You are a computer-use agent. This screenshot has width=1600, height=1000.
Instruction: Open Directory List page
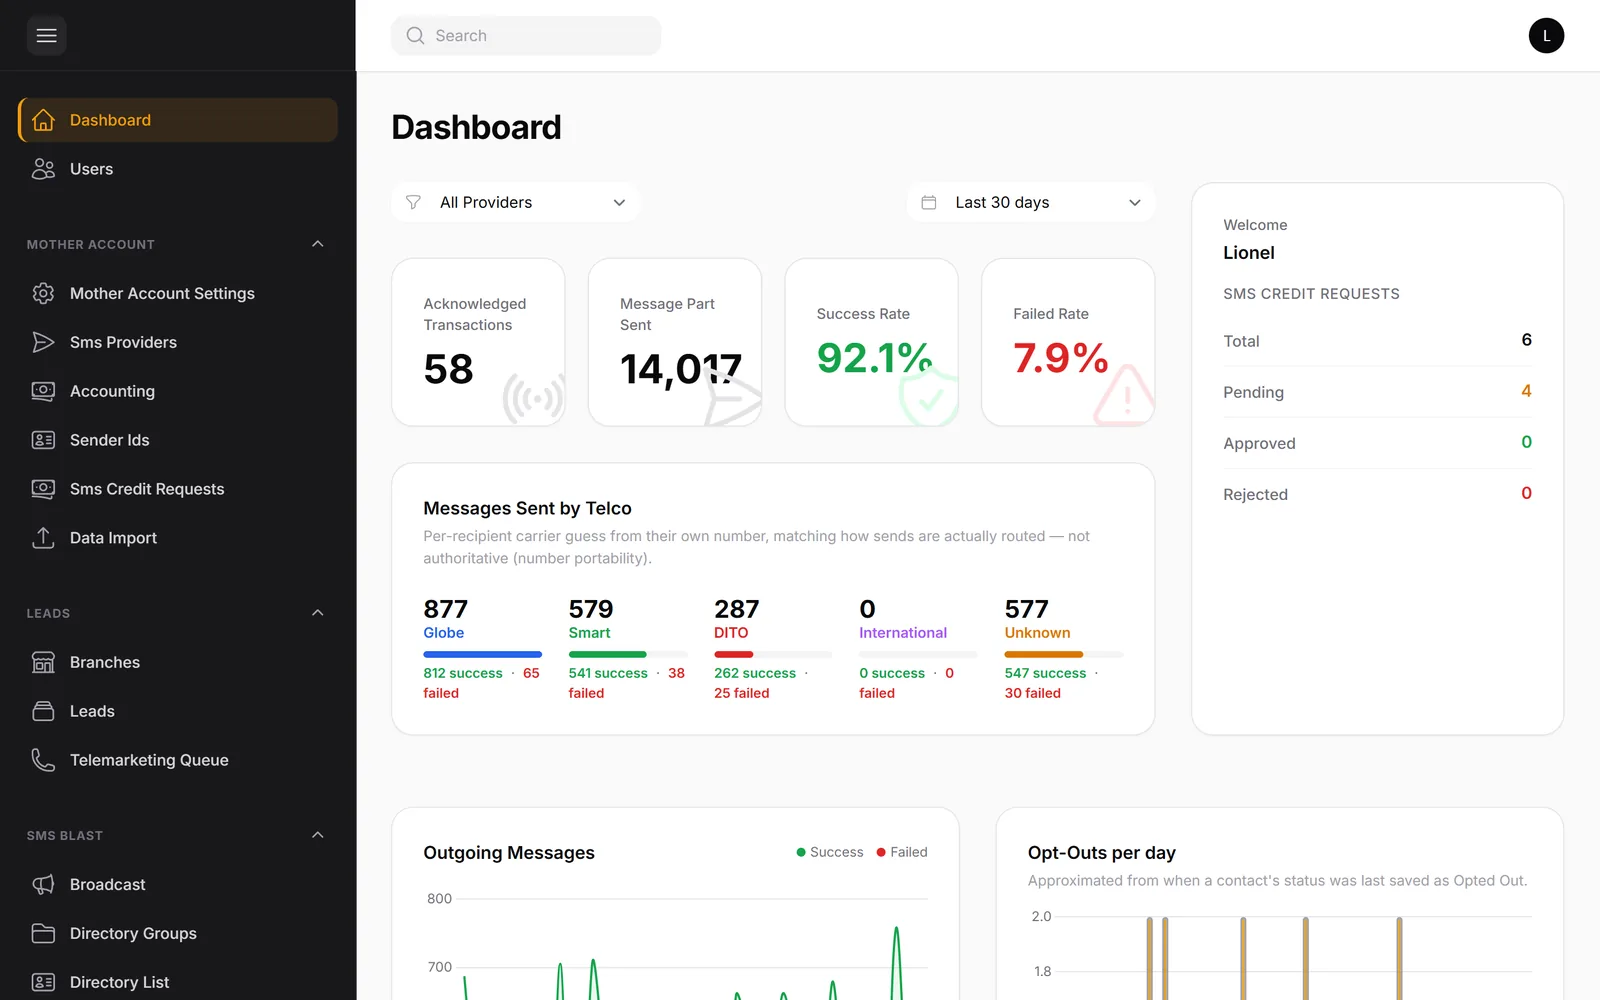tap(178, 982)
